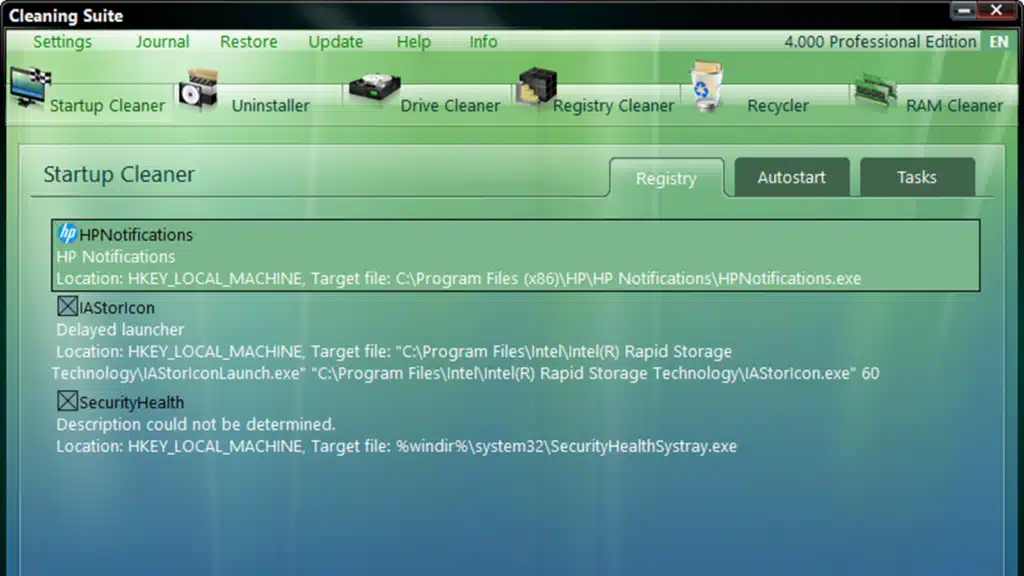Toggle the IAStorIcon entry checkbox icon
This screenshot has width=1024, height=576.
click(x=67, y=306)
